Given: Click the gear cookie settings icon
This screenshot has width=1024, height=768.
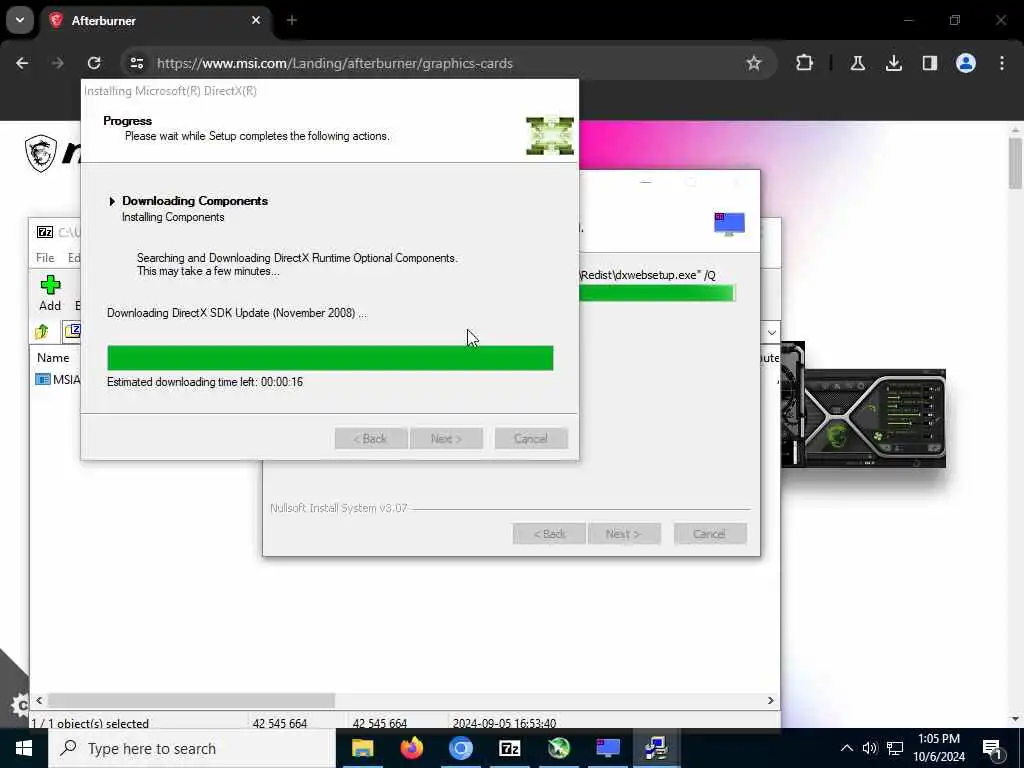Looking at the screenshot, I should click(20, 705).
